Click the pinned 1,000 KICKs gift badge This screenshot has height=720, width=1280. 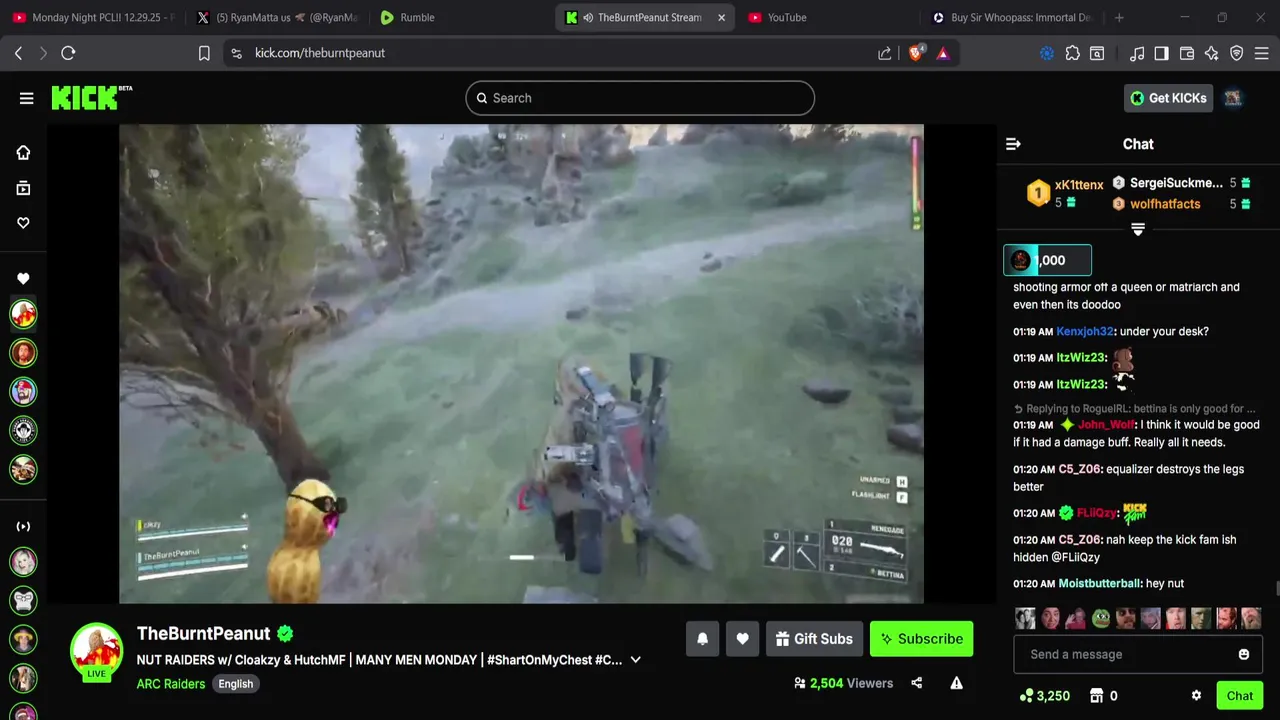(x=1047, y=260)
